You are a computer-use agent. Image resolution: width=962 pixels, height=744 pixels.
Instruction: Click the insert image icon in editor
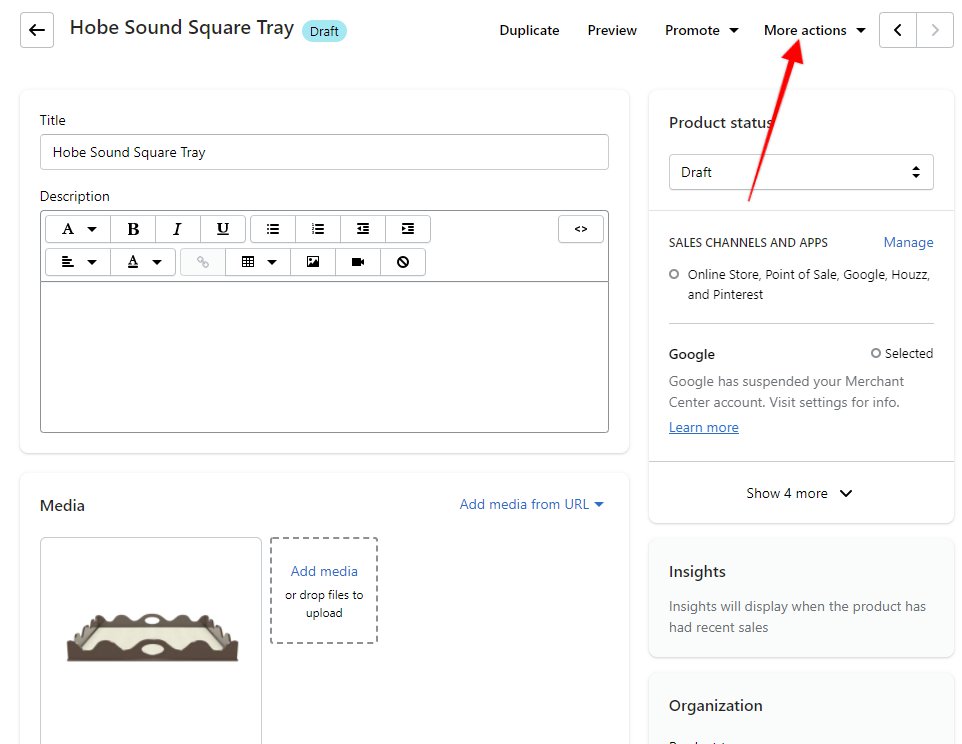click(313, 262)
